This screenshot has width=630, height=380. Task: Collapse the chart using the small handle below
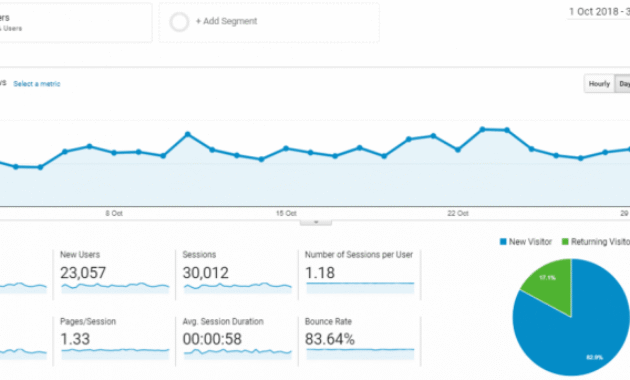pos(316,222)
